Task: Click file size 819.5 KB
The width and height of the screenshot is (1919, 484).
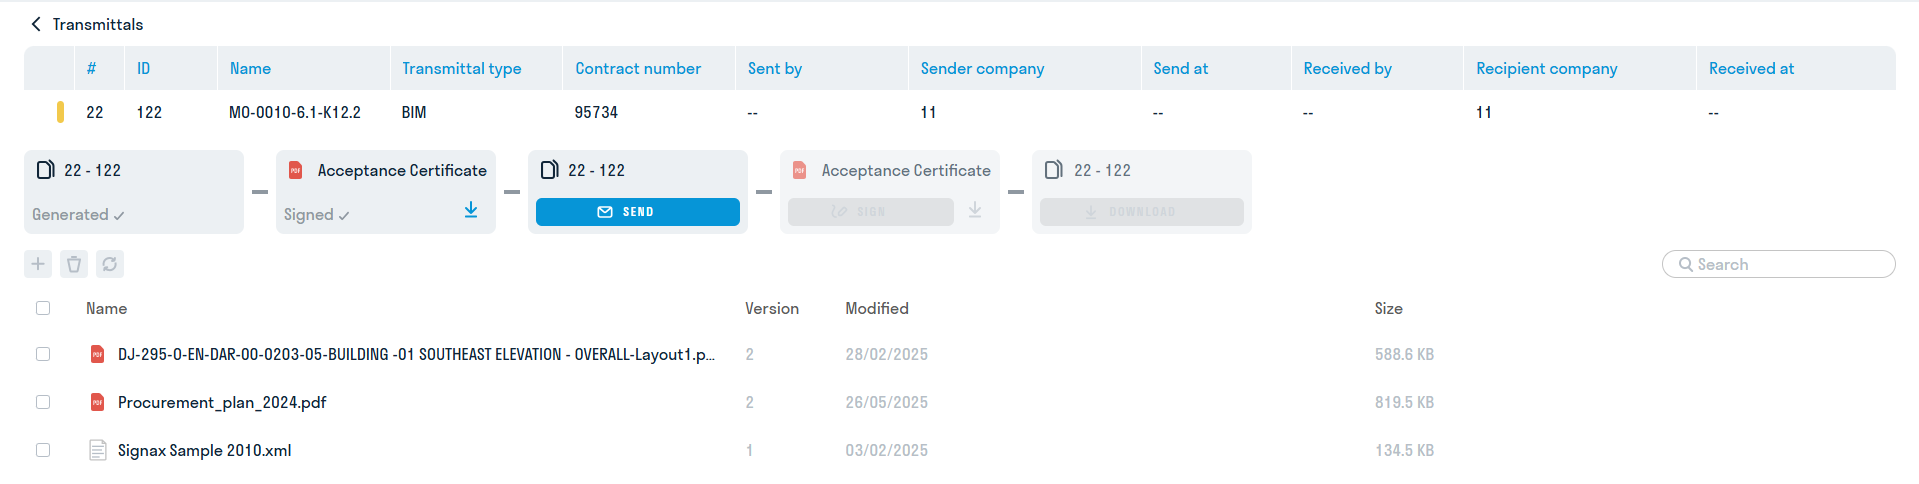Action: tap(1404, 402)
